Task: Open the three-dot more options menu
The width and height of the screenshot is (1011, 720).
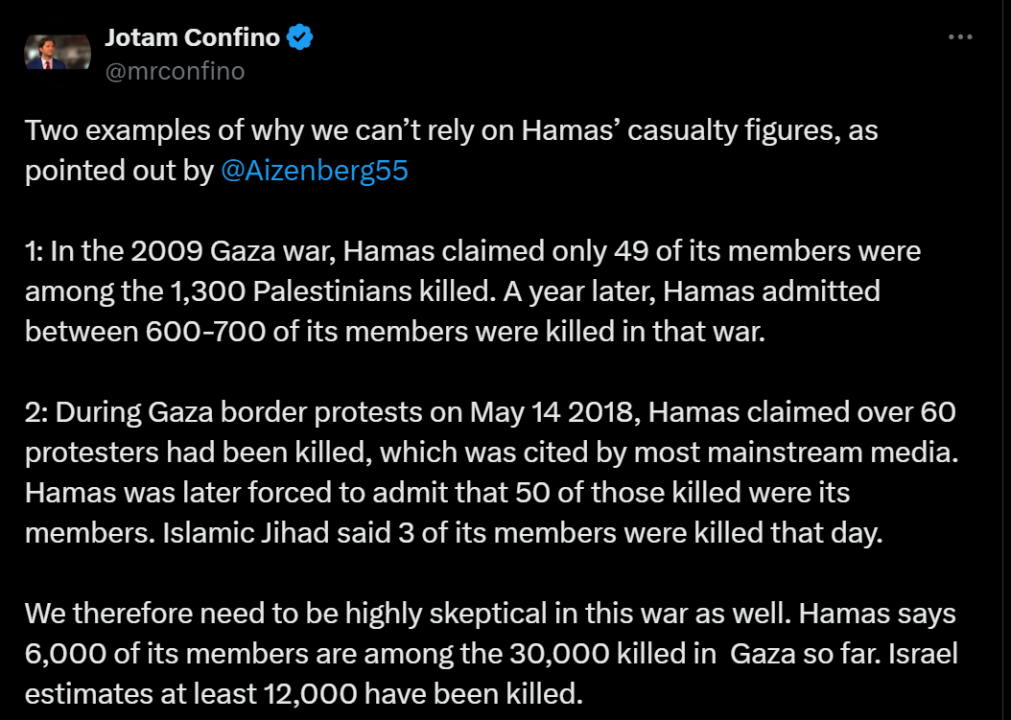Action: click(959, 37)
